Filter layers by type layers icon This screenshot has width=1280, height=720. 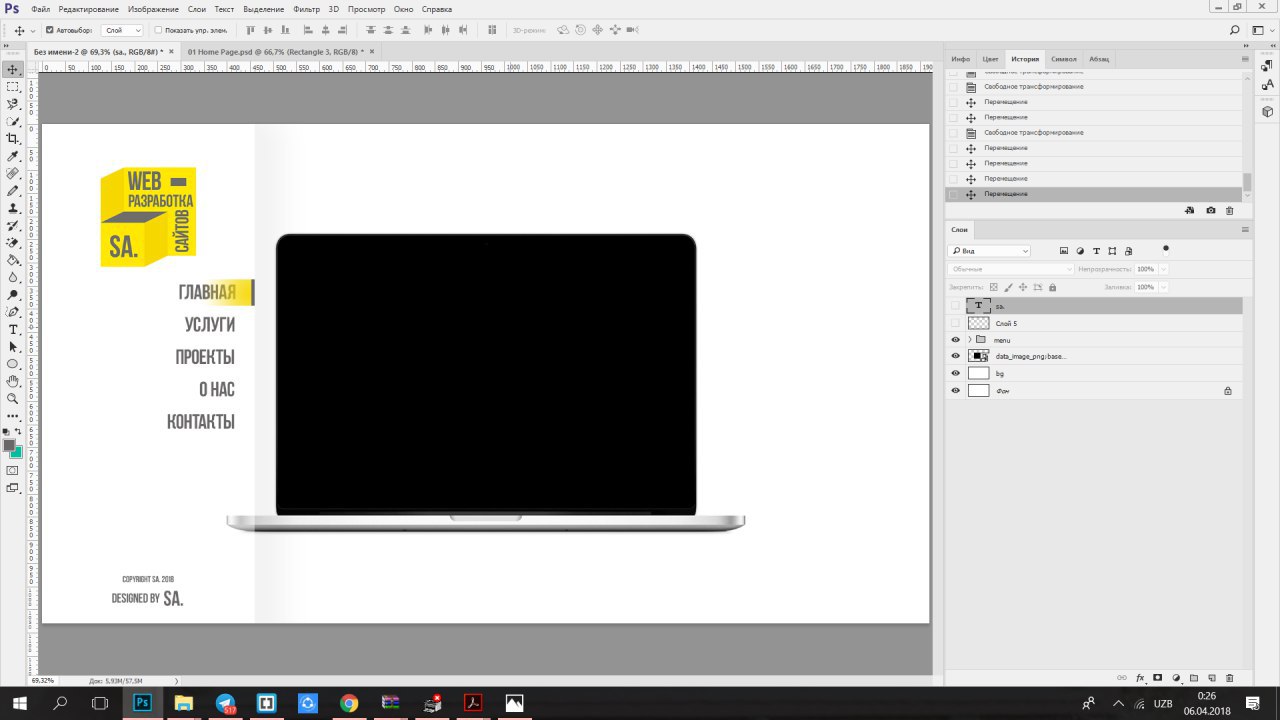coord(1096,251)
